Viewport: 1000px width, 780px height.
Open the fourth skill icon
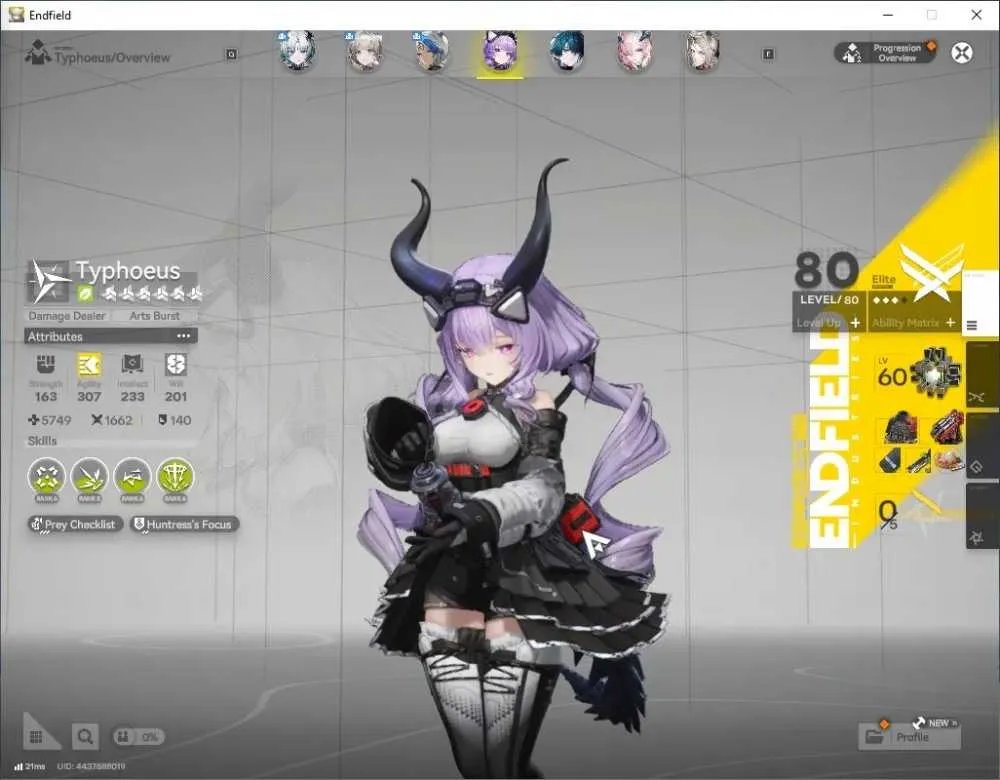[175, 477]
